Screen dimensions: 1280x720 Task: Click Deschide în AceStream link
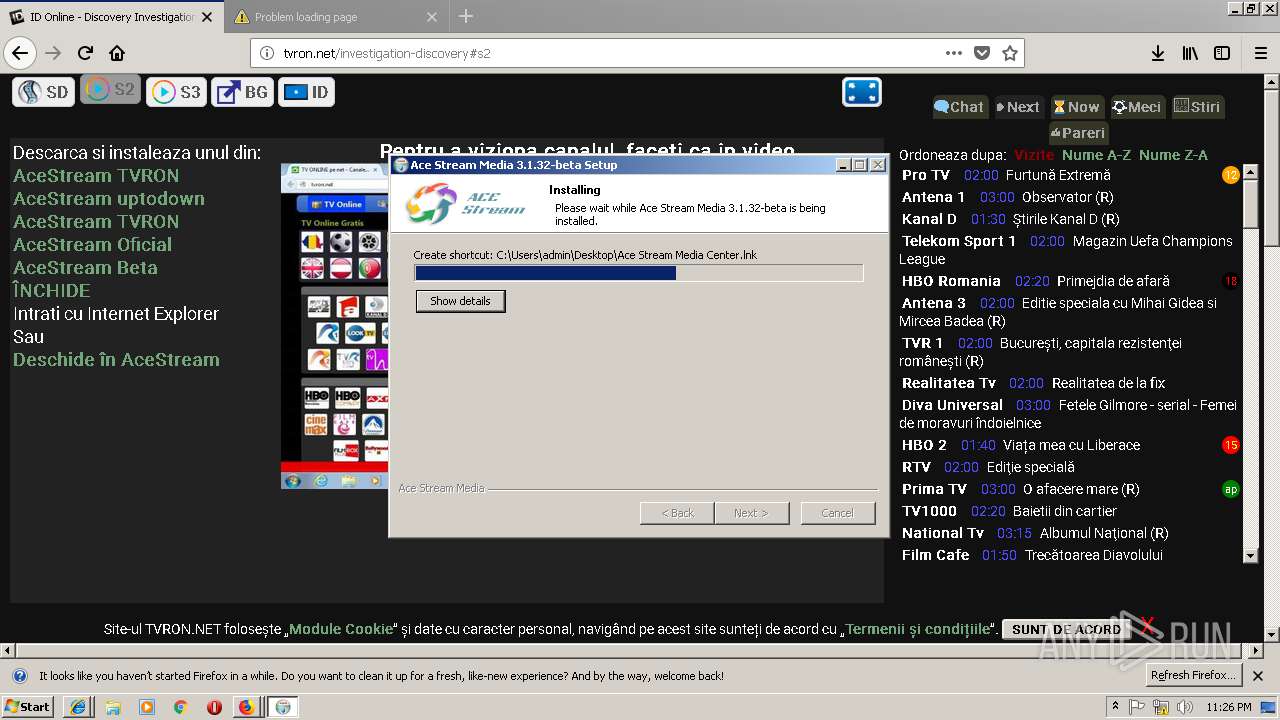(116, 360)
